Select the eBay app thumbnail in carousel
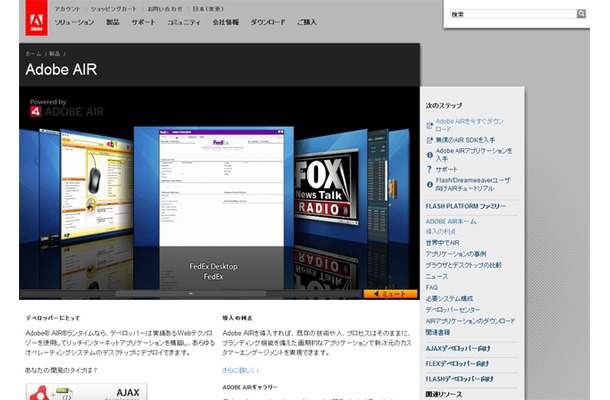The height and width of the screenshot is (400, 610). pyautogui.click(x=96, y=185)
